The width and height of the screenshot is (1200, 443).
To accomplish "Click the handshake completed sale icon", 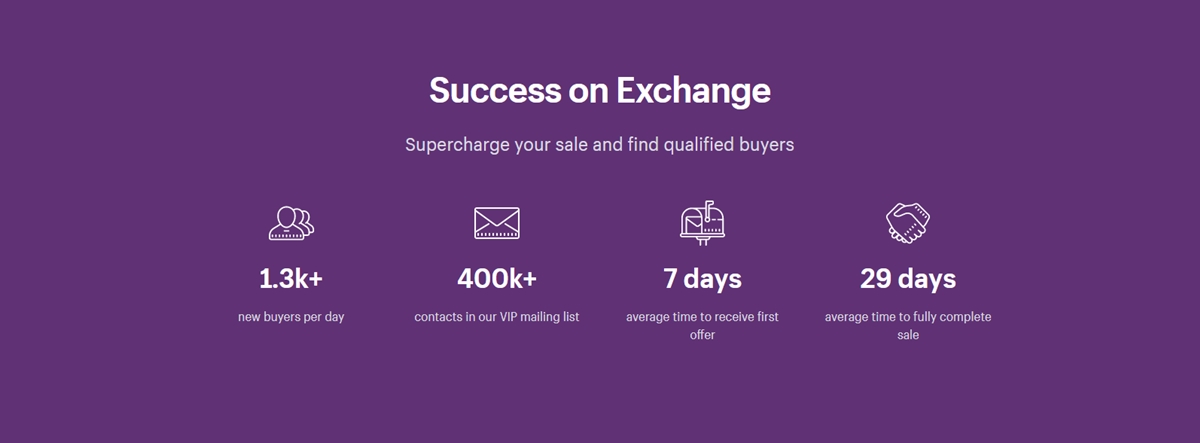I will 908,222.
